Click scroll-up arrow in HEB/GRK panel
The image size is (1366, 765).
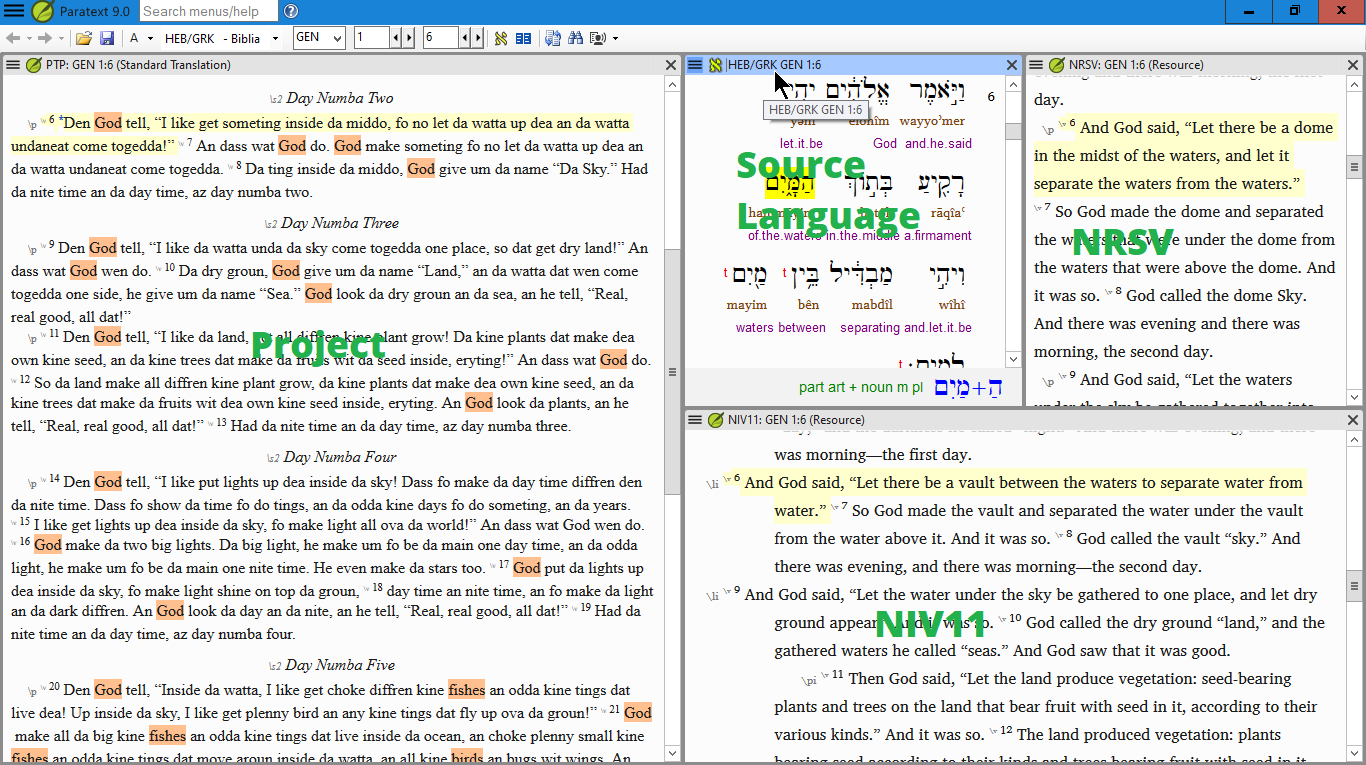pyautogui.click(x=1013, y=86)
